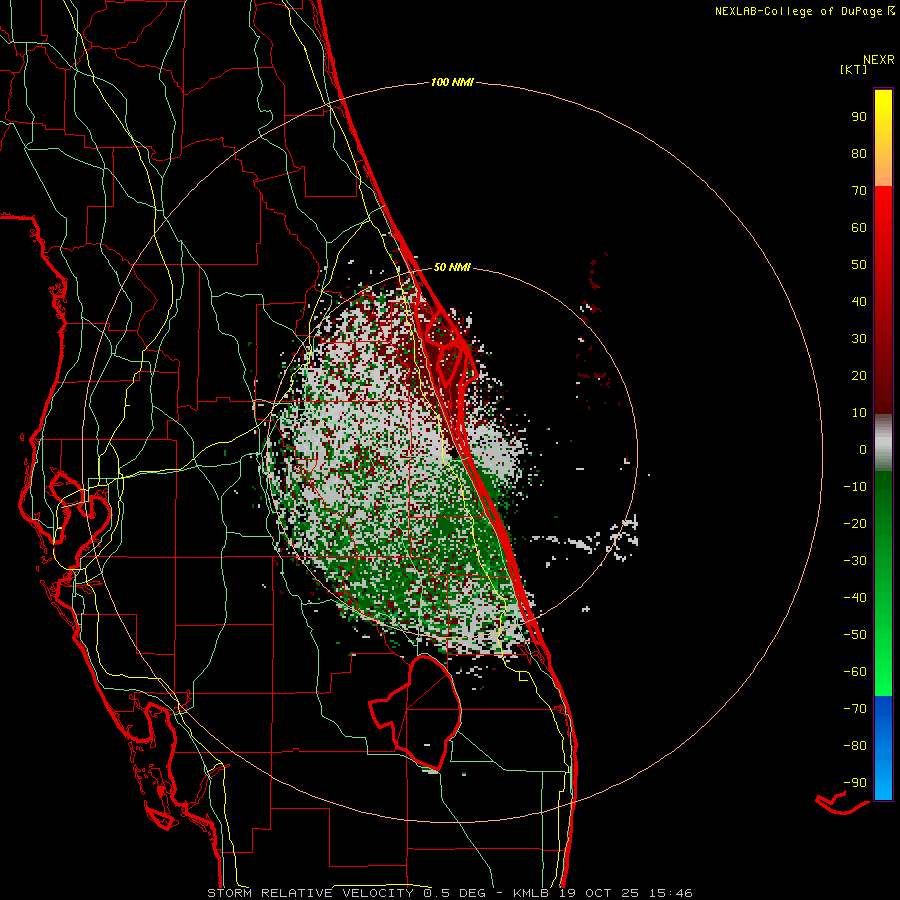
Task: Click the KMLB radar site identifier
Action: 530,893
